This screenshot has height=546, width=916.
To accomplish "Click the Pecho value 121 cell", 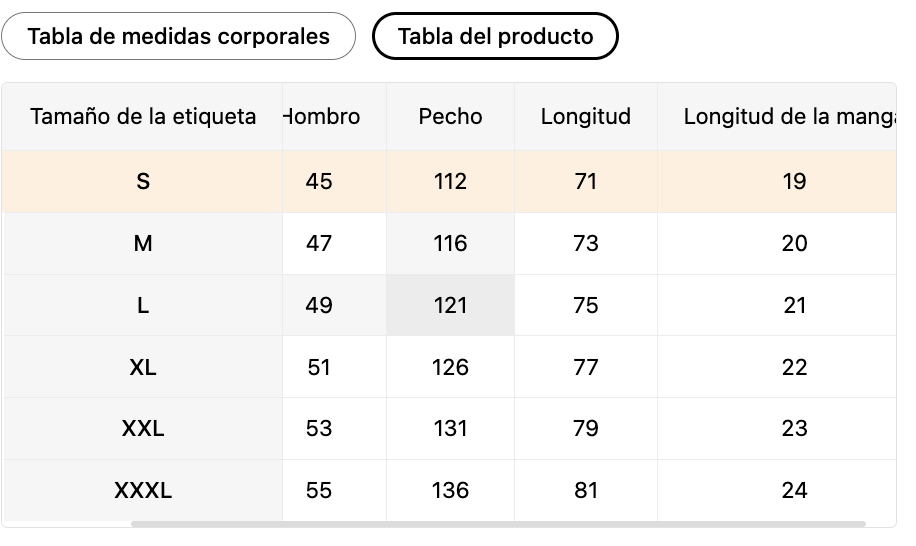I will click(x=450, y=306).
